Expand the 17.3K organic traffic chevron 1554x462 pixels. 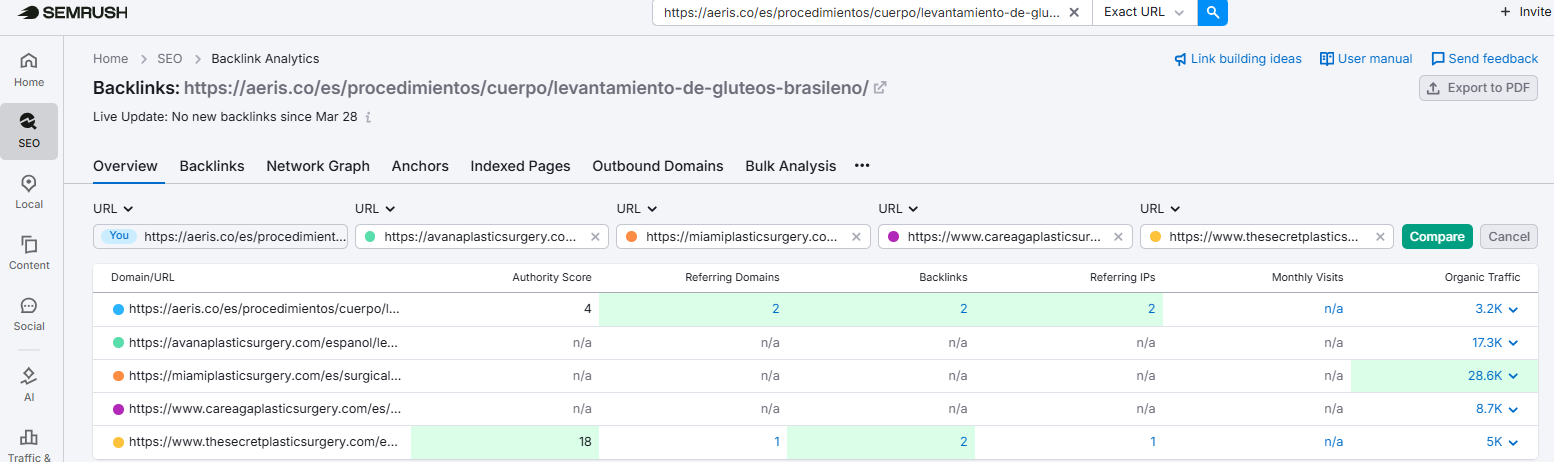(1513, 343)
